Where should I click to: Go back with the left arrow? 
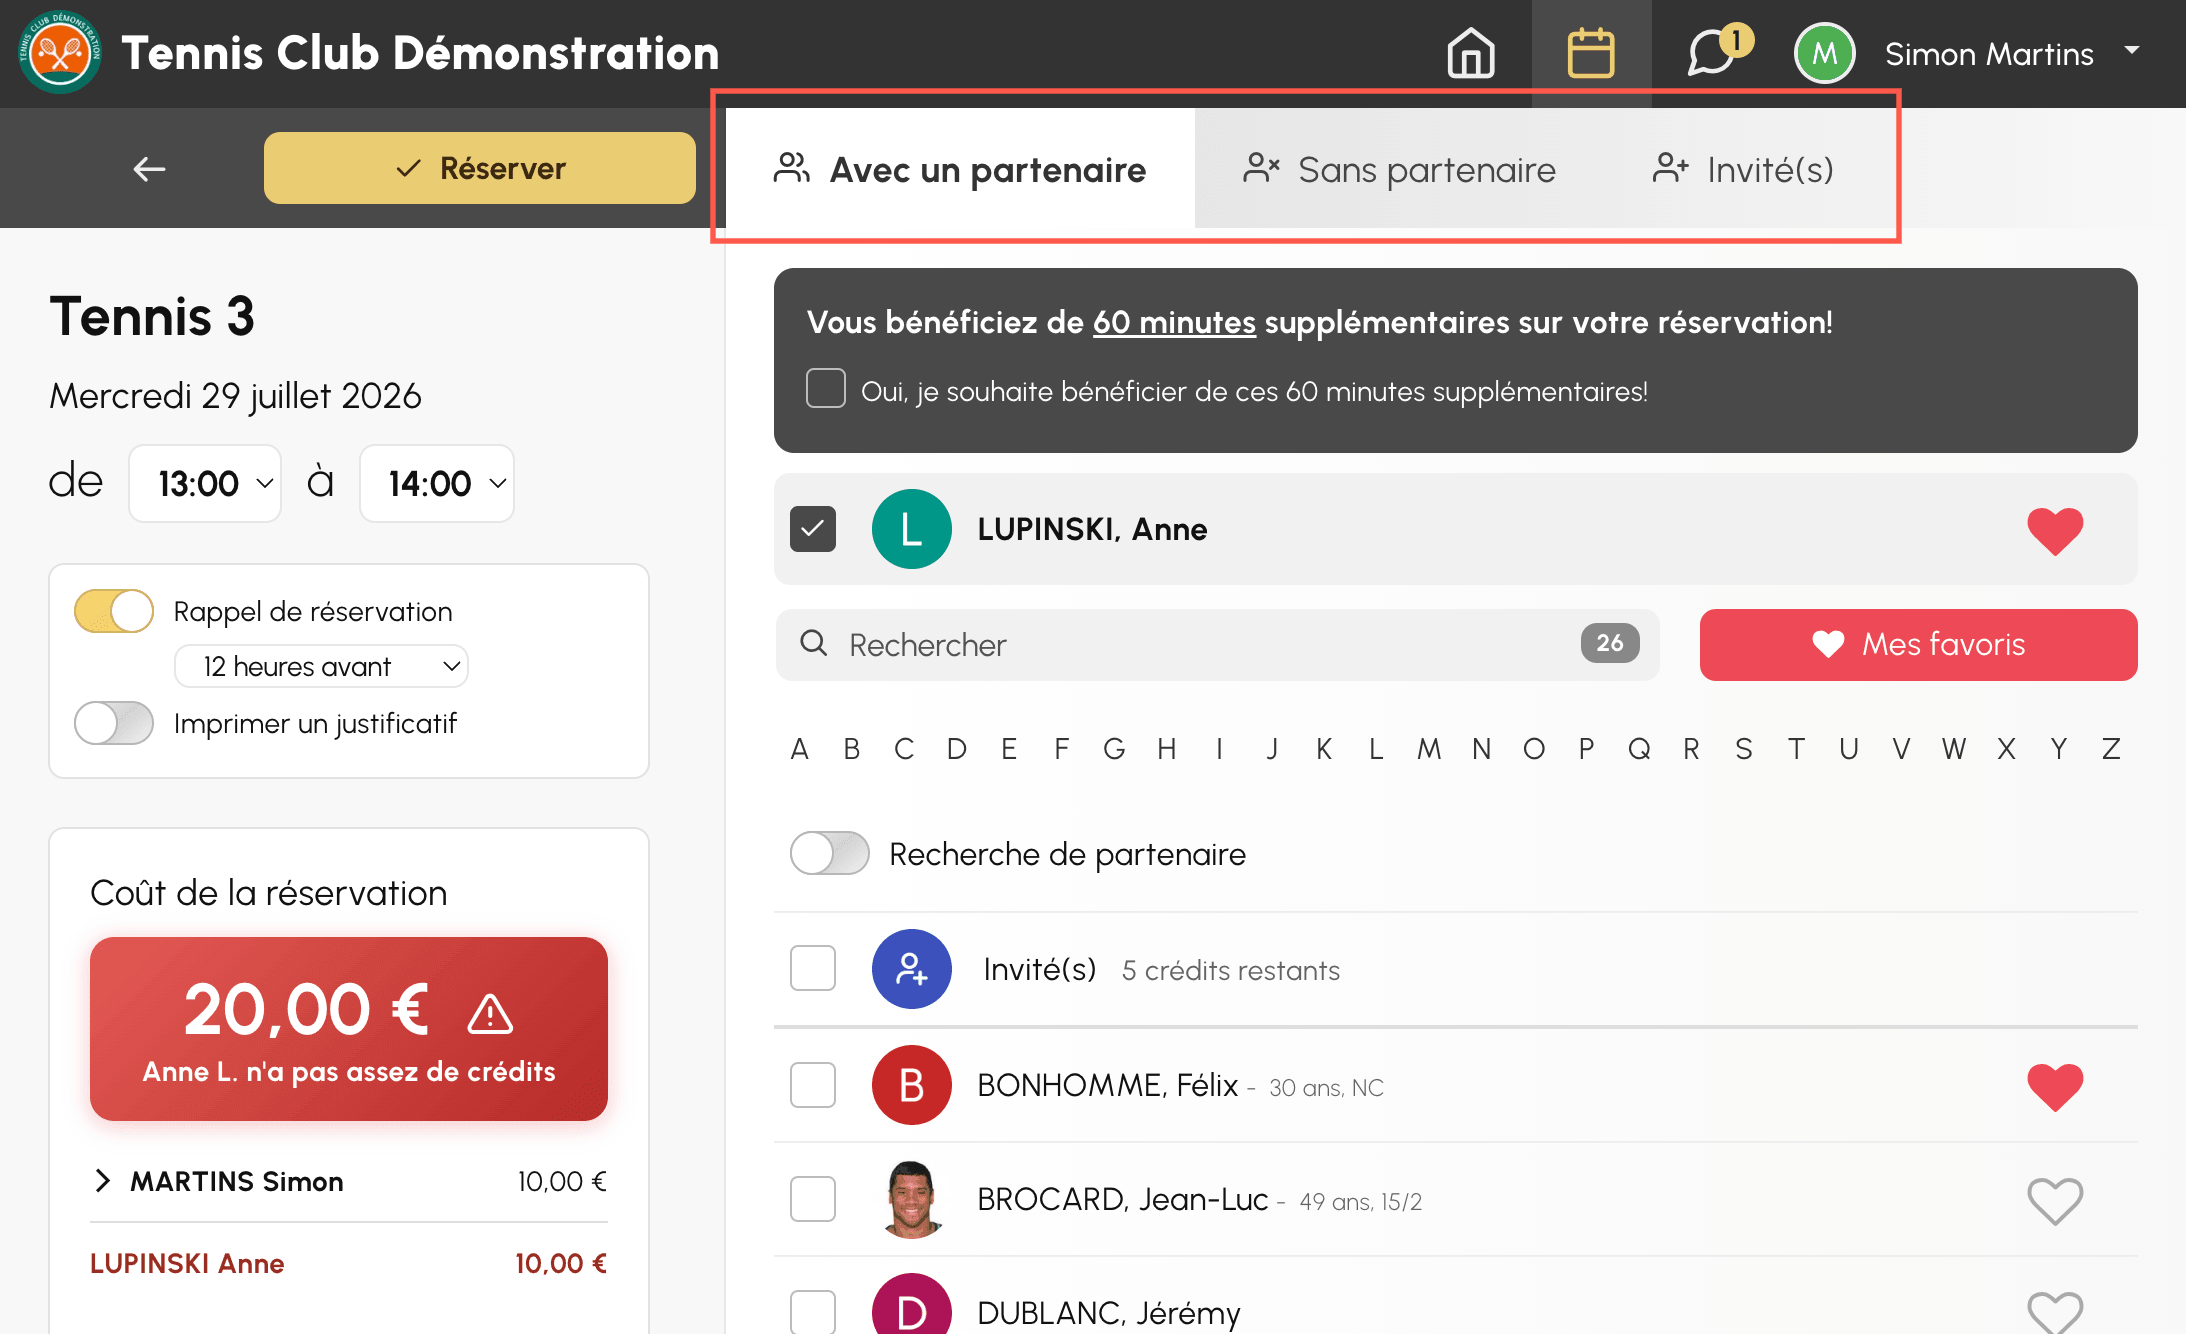[150, 169]
